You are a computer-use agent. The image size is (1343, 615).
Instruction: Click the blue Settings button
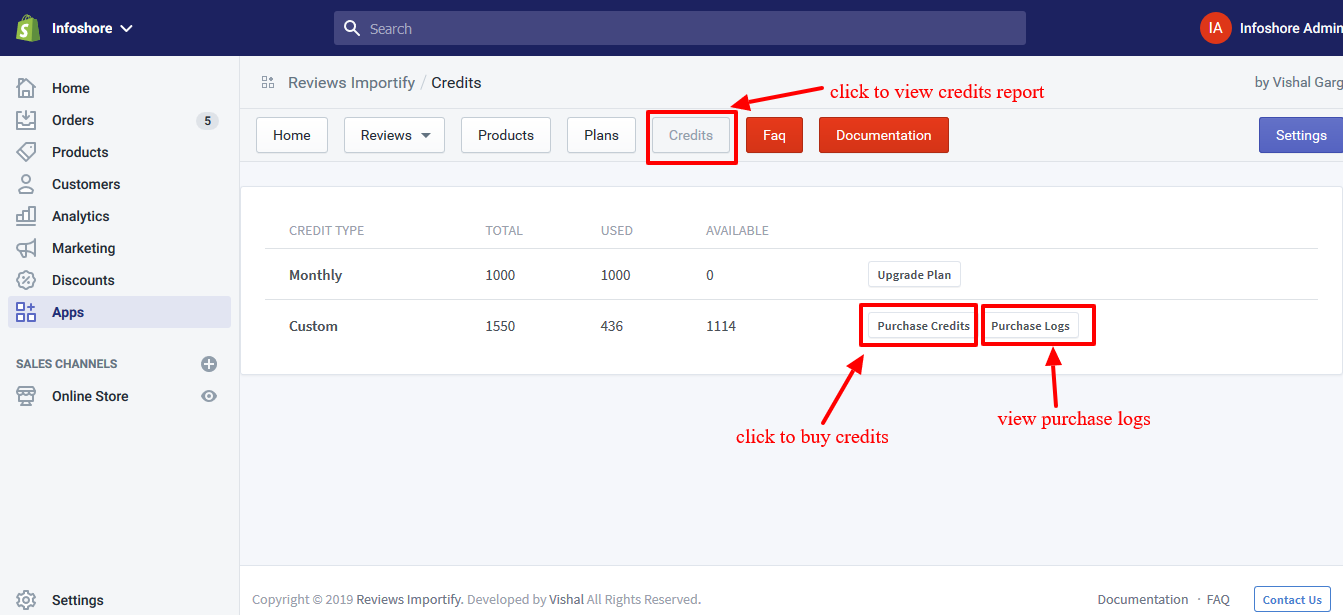pos(1301,135)
